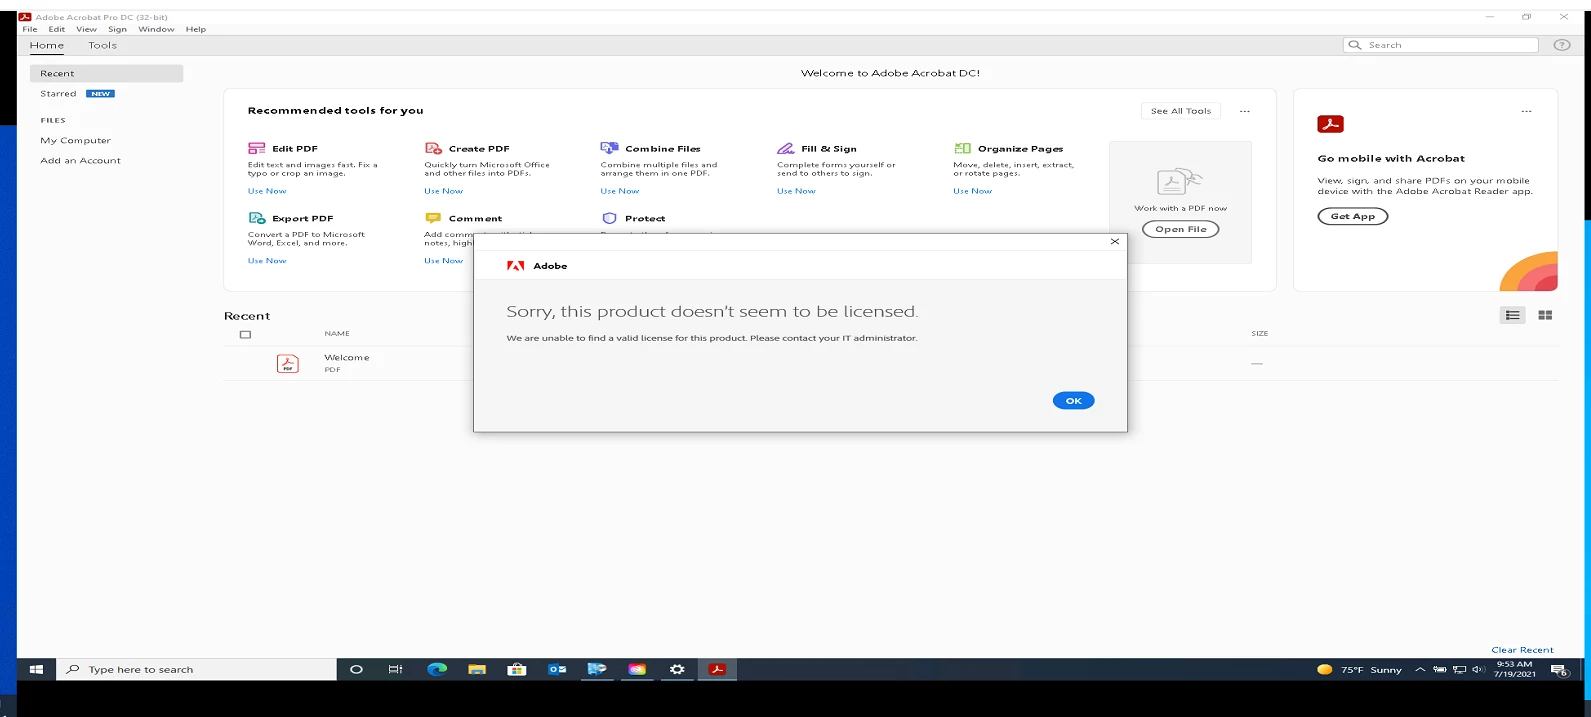
Task: Click the Cortana circle icon in the taskbar
Action: coord(356,670)
